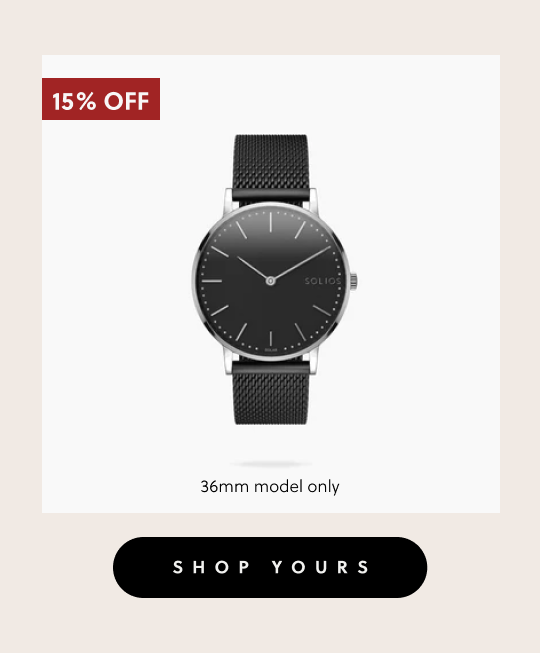Click the upper black mesh strap
This screenshot has height=653, width=540.
271,166
